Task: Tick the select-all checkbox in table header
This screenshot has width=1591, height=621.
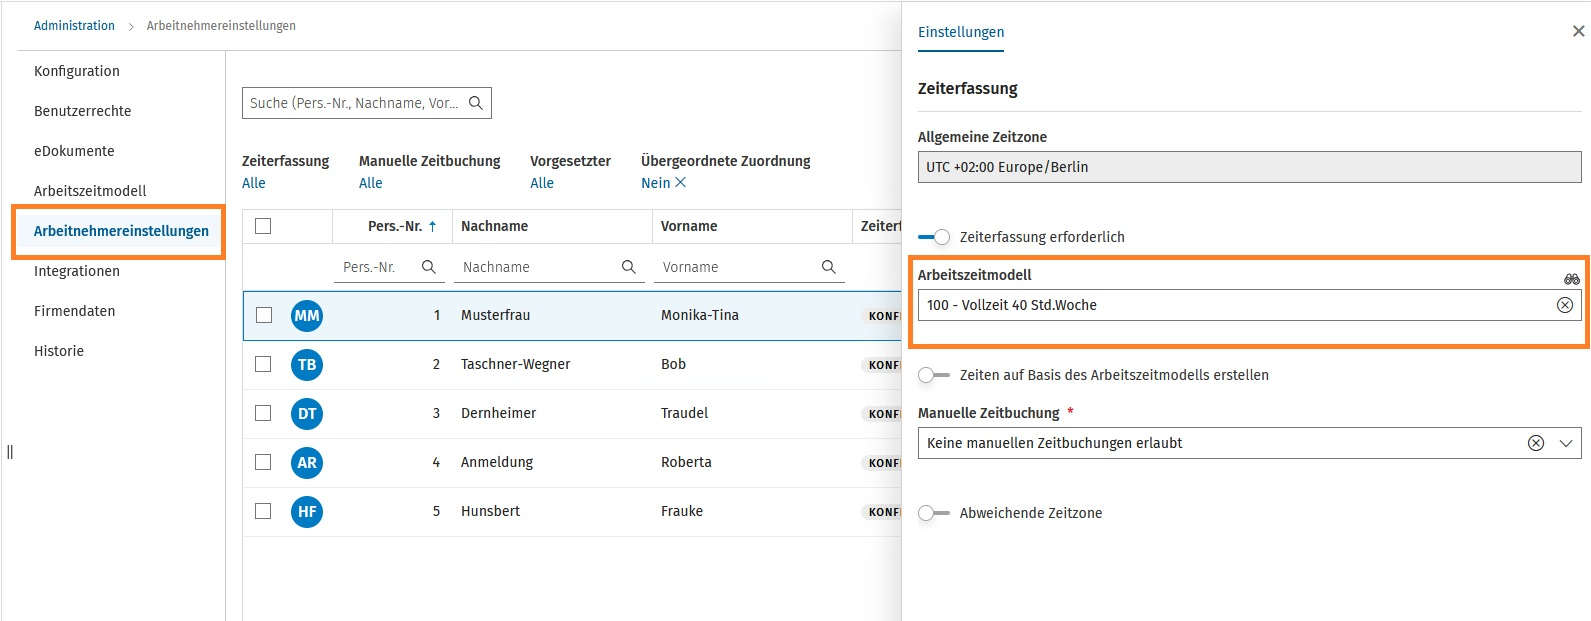Action: coord(263,226)
